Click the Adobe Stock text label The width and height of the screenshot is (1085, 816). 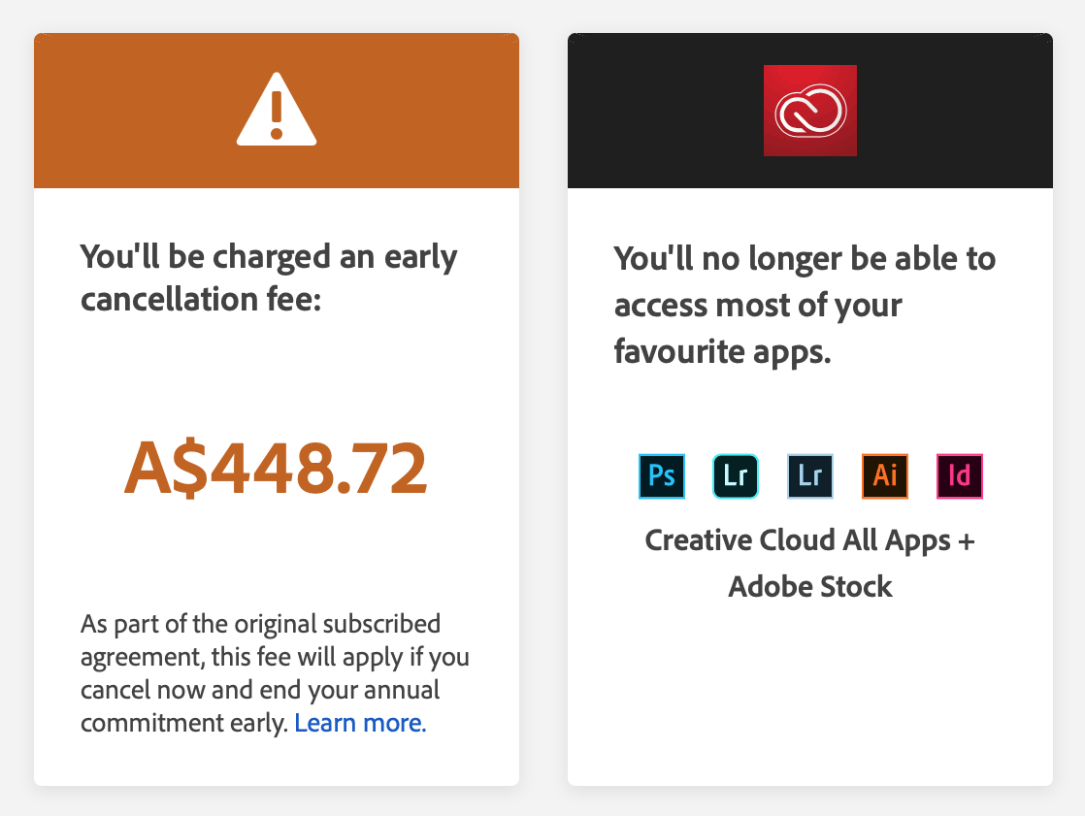(809, 587)
